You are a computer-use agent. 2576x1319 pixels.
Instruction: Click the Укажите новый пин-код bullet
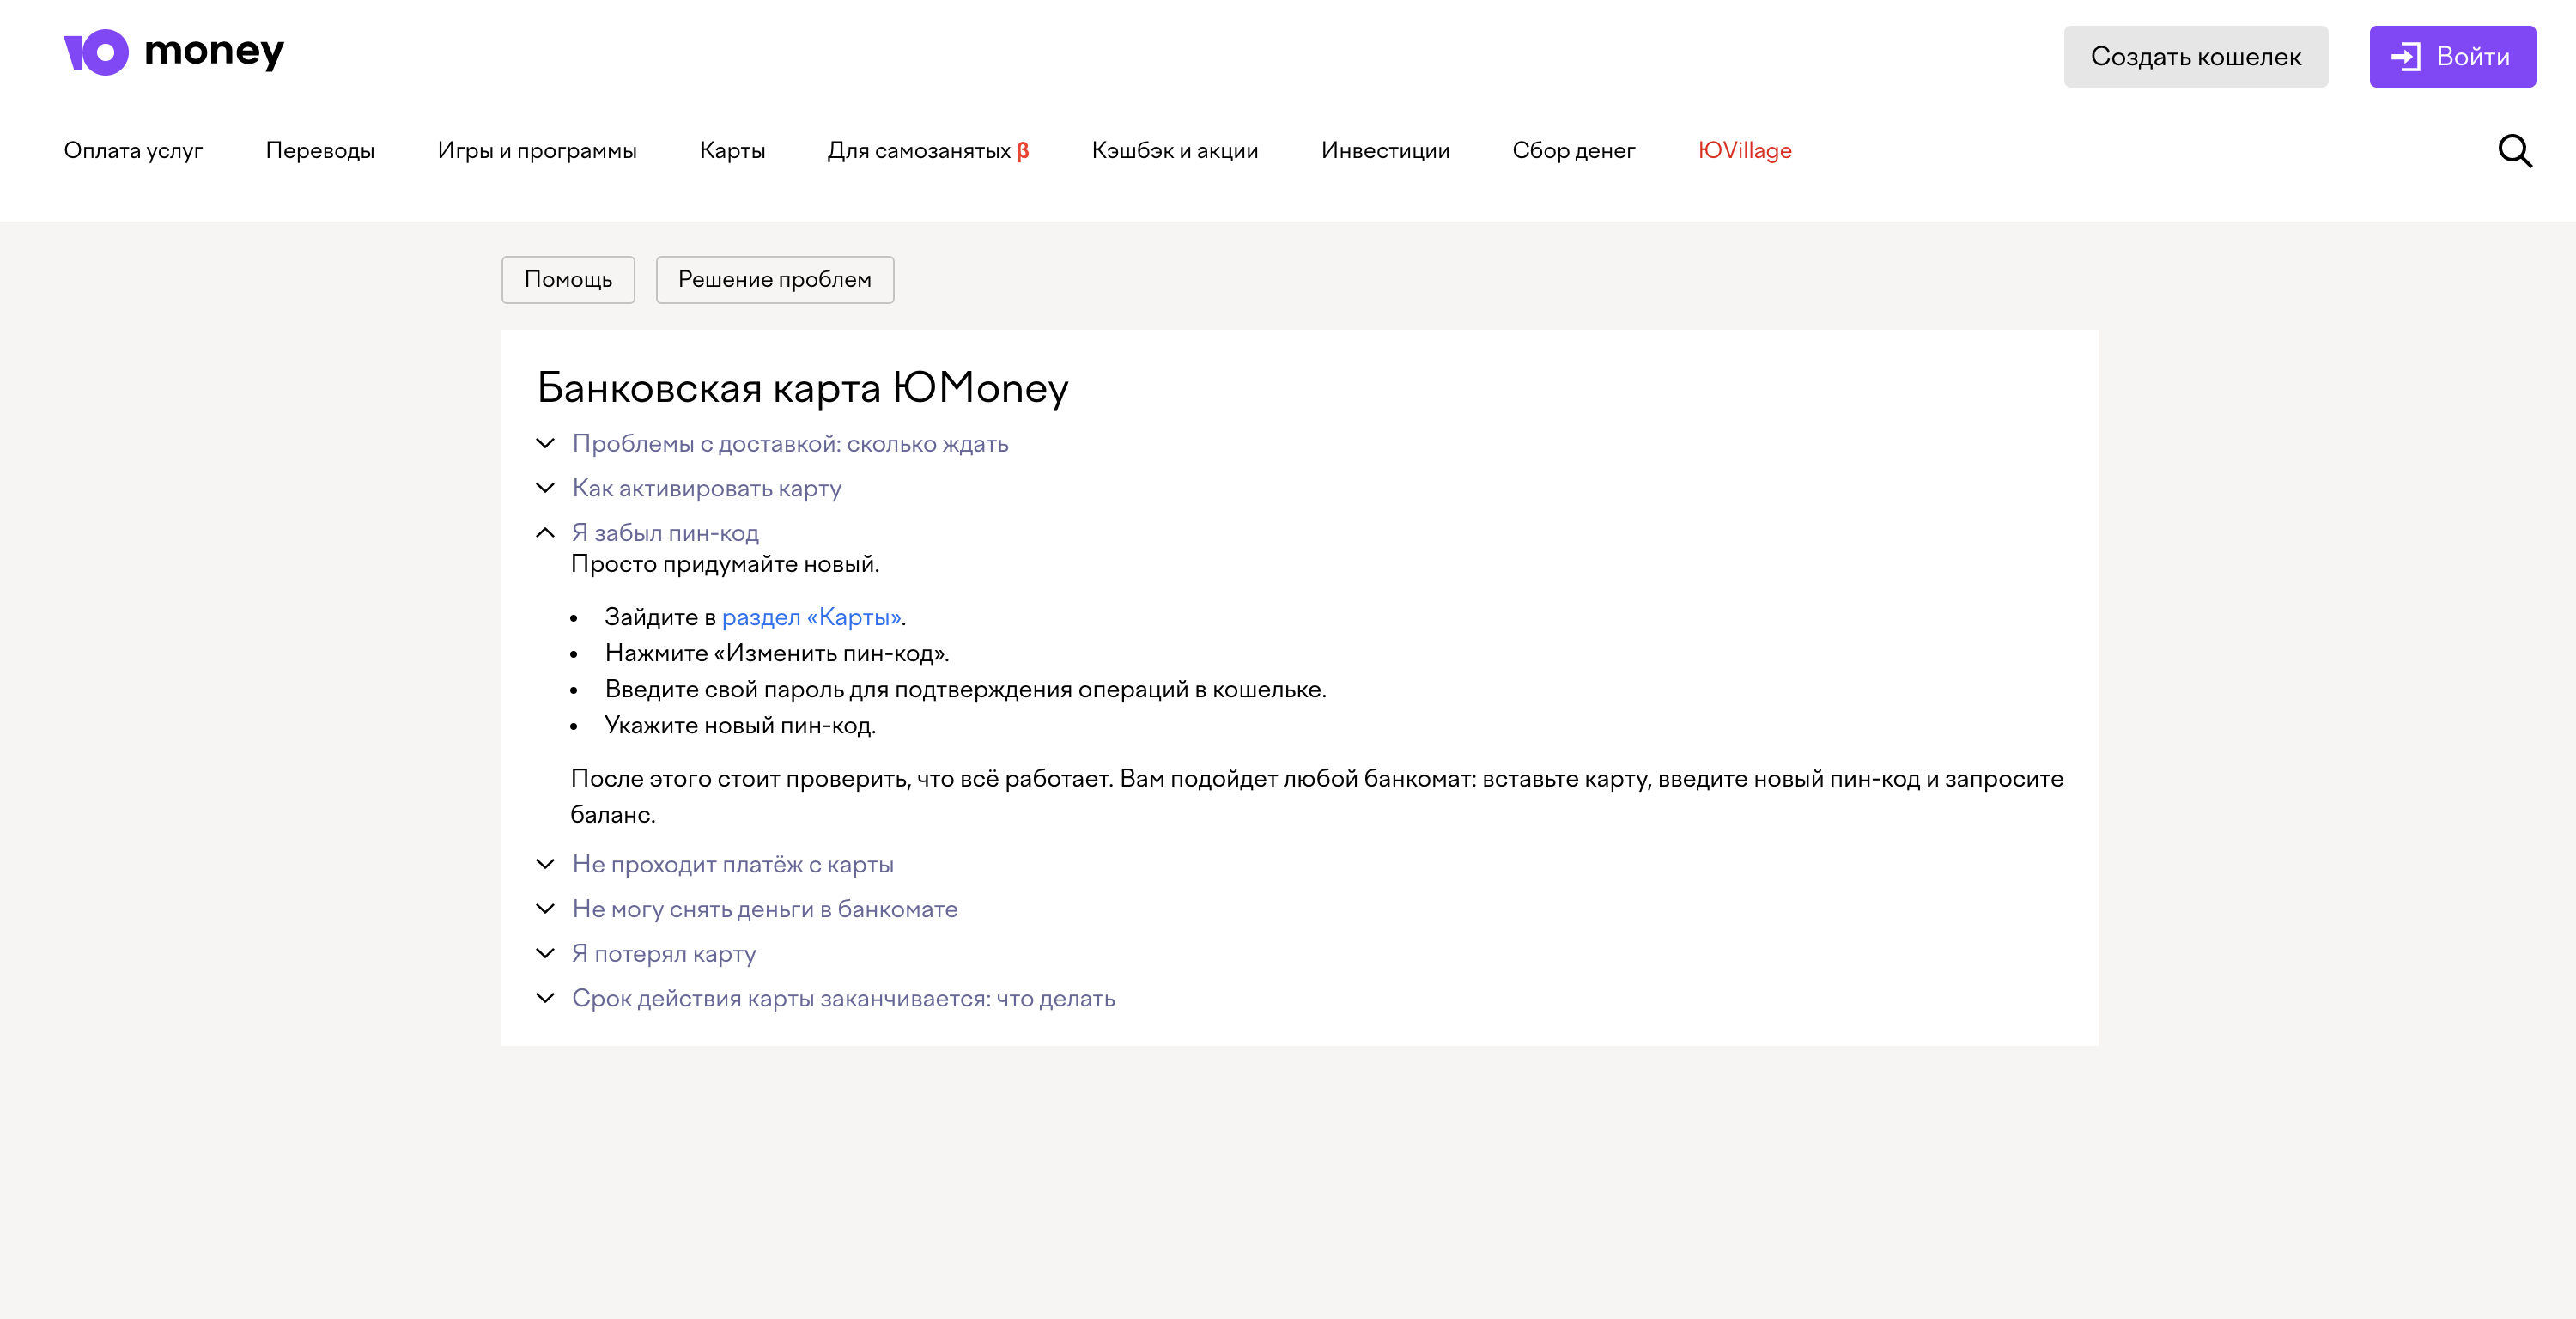pos(740,726)
